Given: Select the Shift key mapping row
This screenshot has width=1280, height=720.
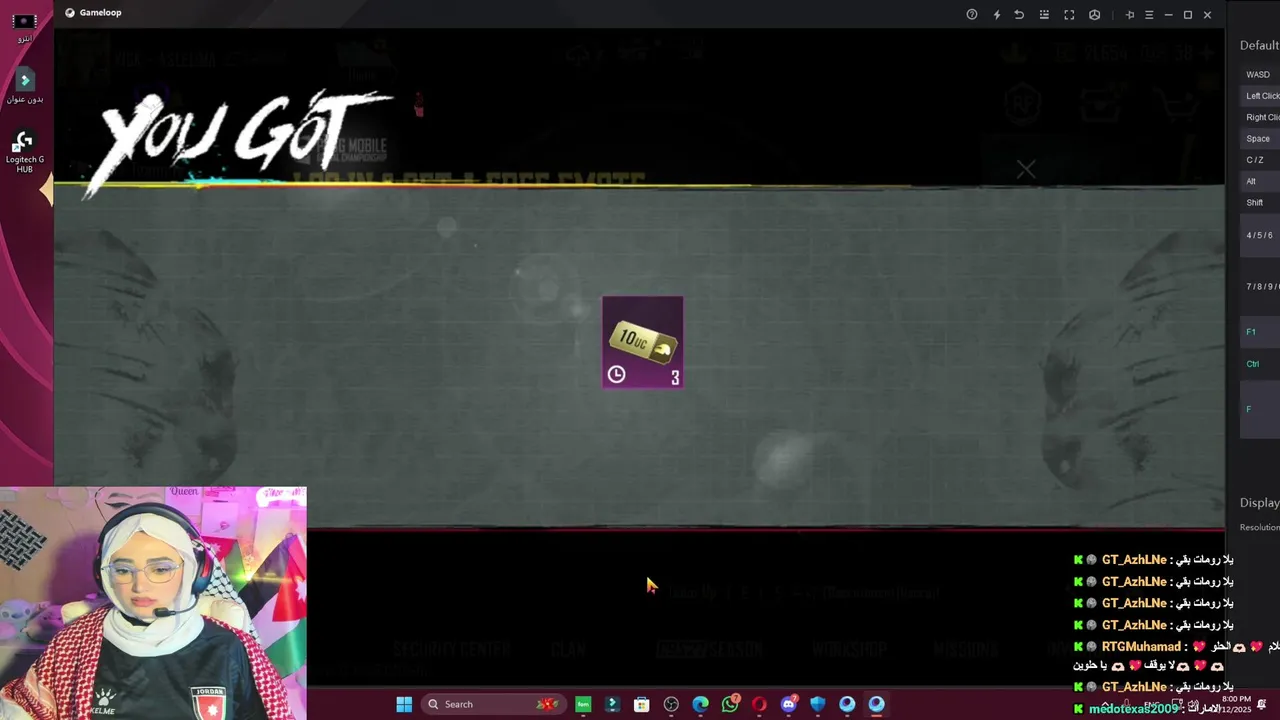Looking at the screenshot, I should click(x=1260, y=203).
